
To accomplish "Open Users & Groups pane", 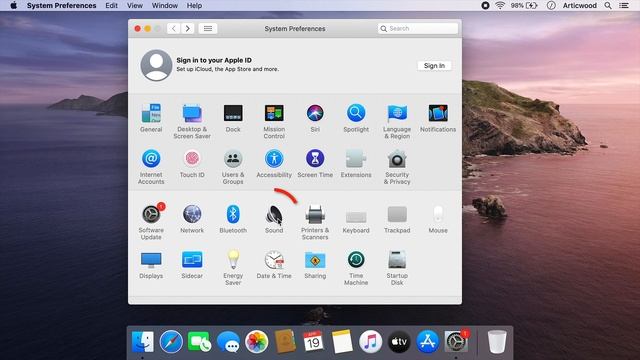I will (x=233, y=159).
